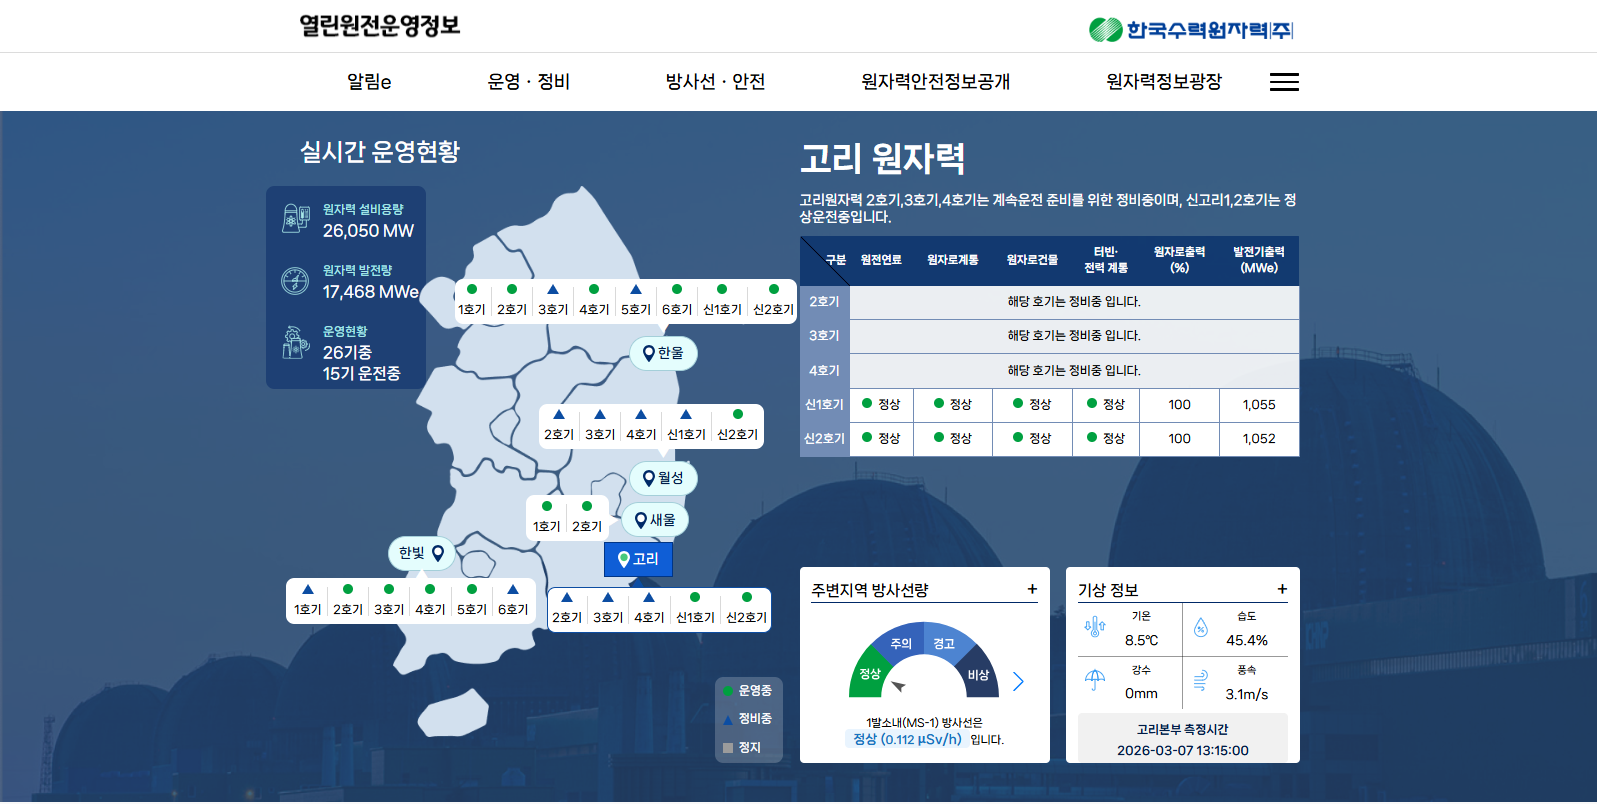Open the hamburger menu icon
This screenshot has height=804, width=1597.
[x=1284, y=82]
